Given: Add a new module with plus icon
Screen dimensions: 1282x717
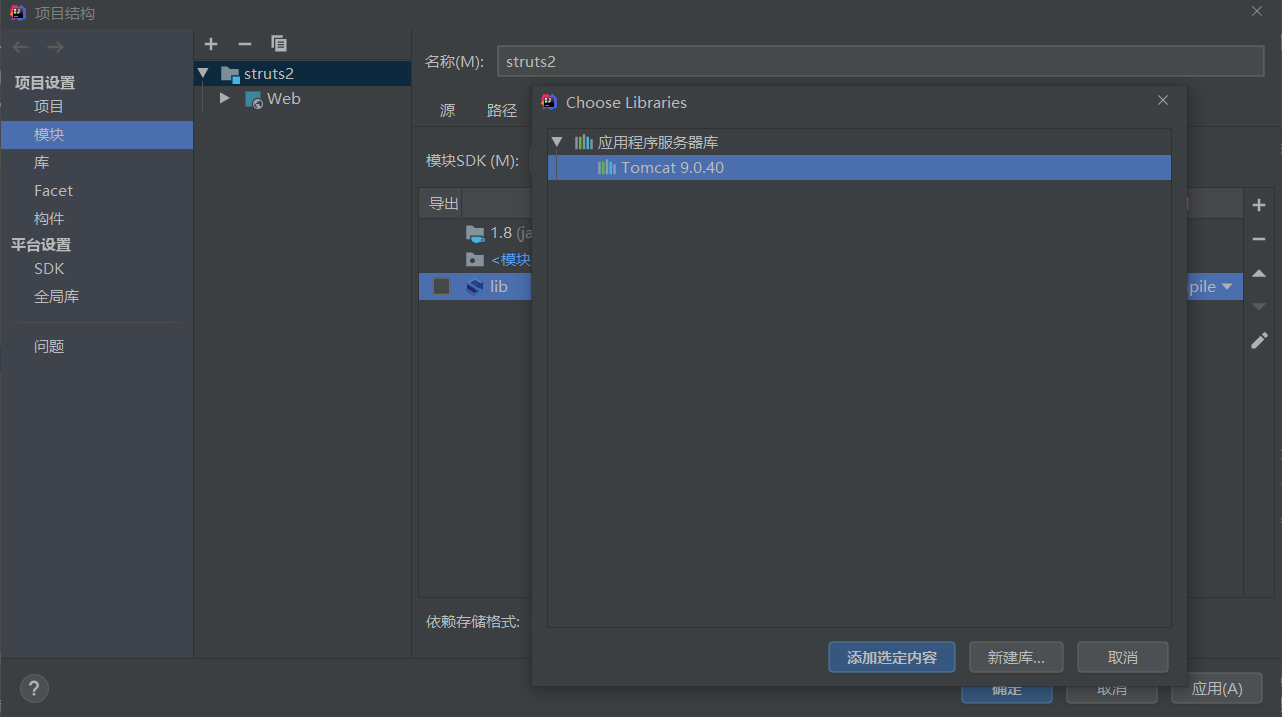Looking at the screenshot, I should (x=210, y=43).
